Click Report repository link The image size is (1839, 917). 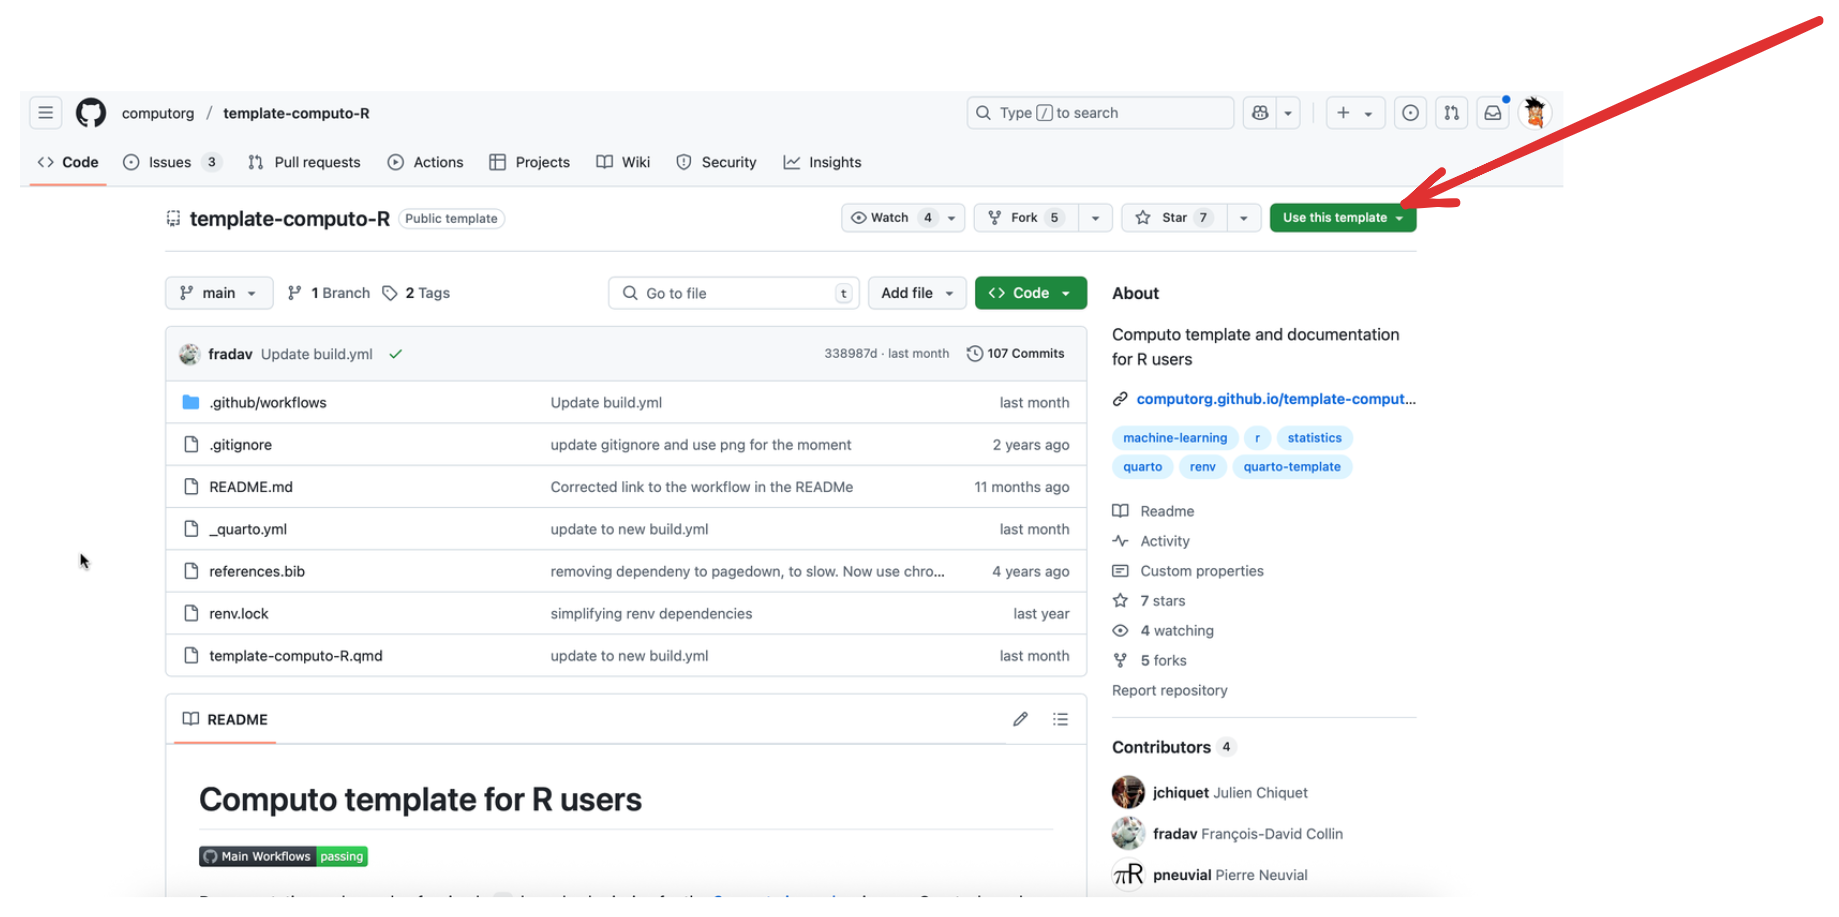pos(1170,691)
